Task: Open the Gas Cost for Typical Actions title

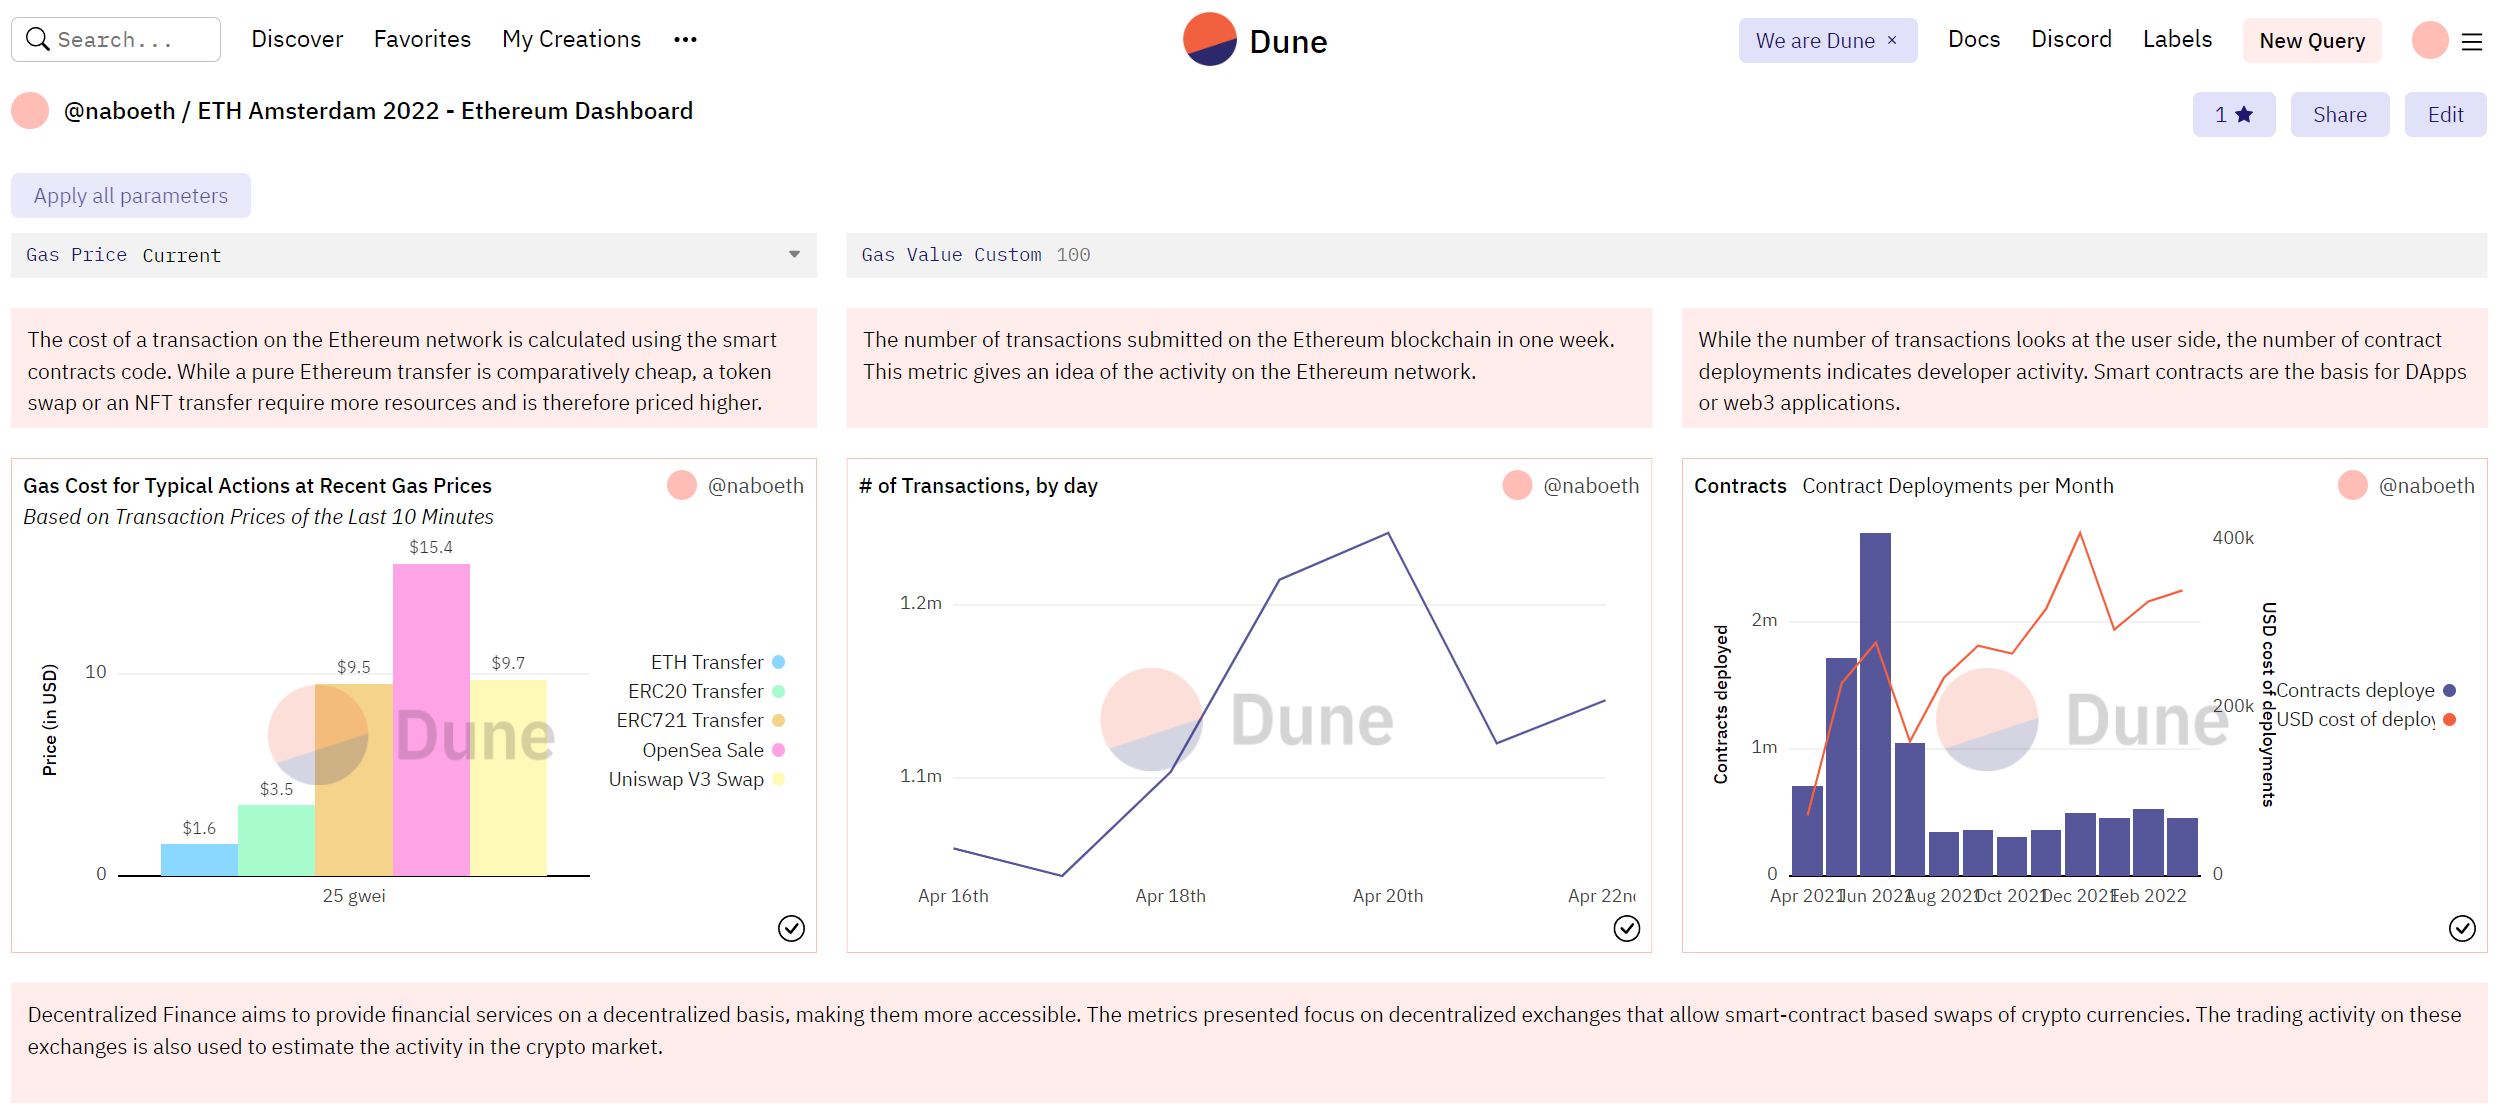Action: 257,485
